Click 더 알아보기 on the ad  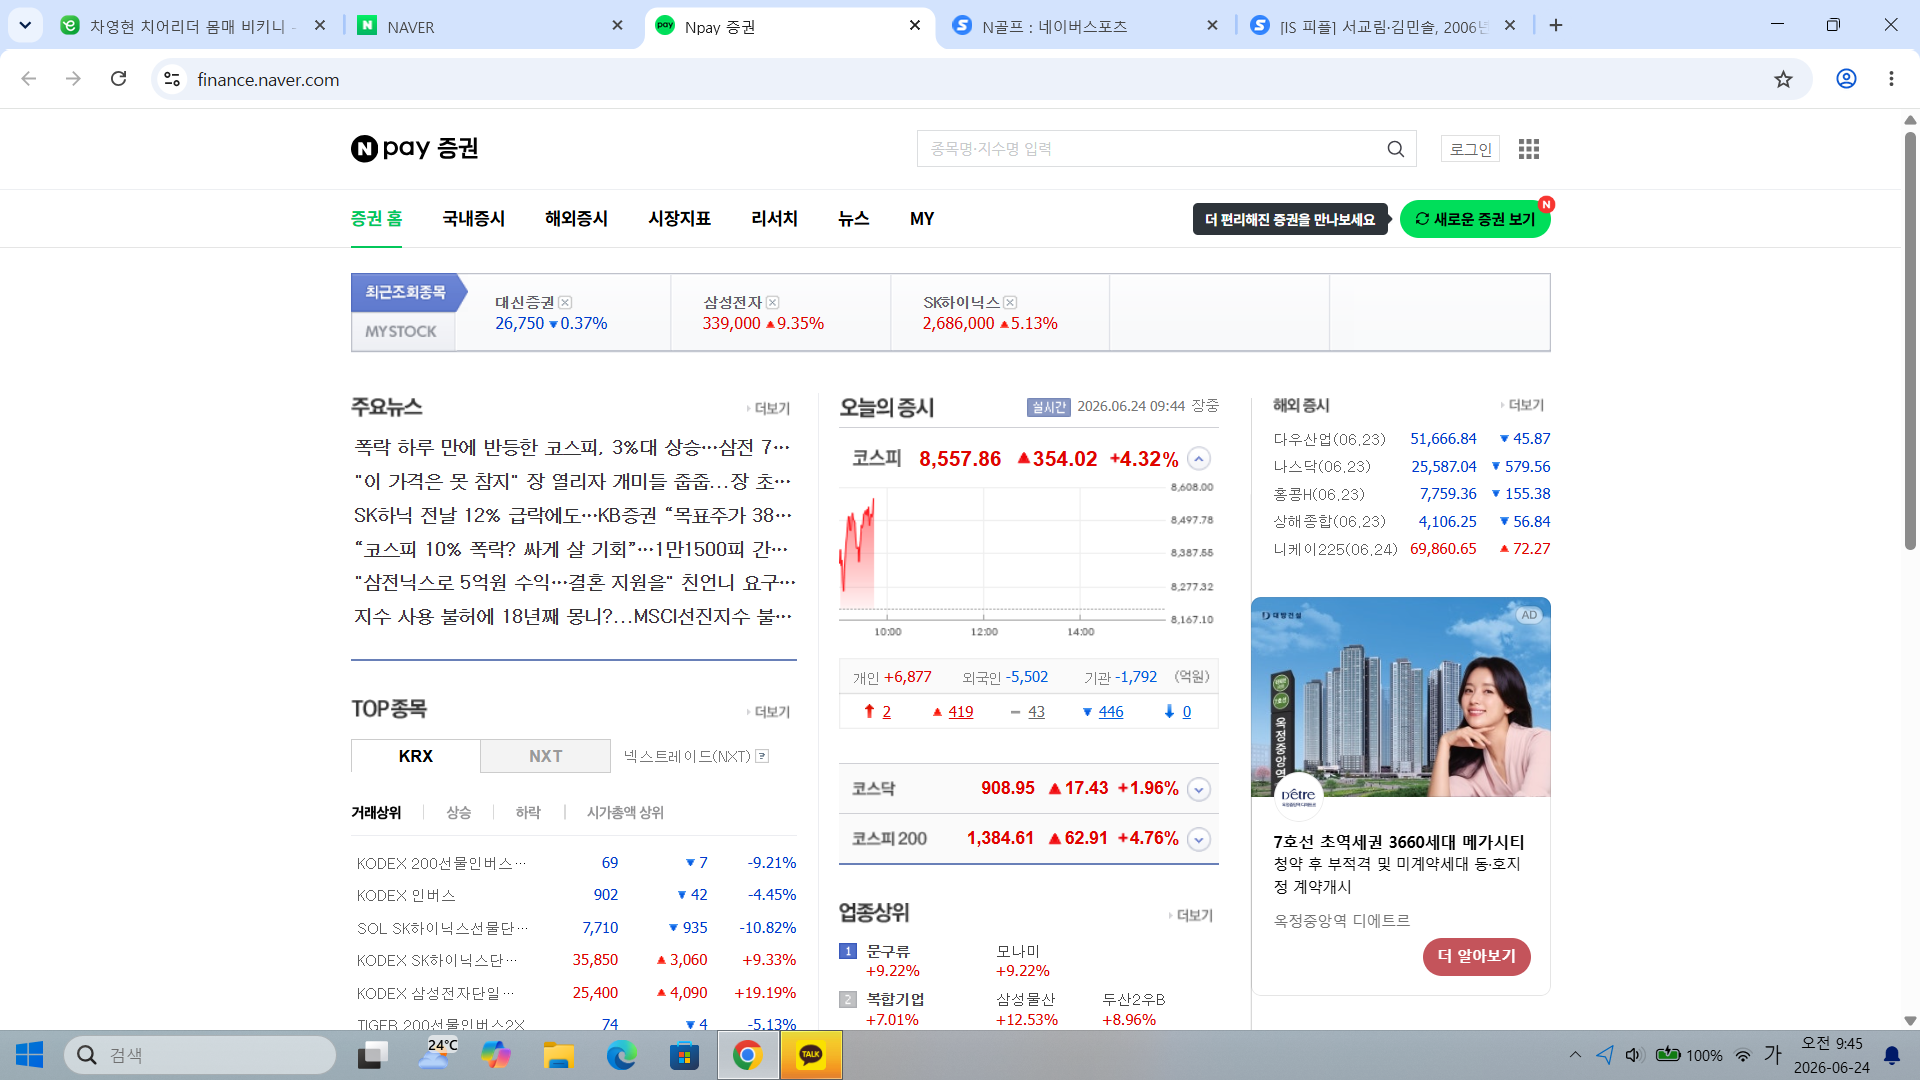[1476, 956]
